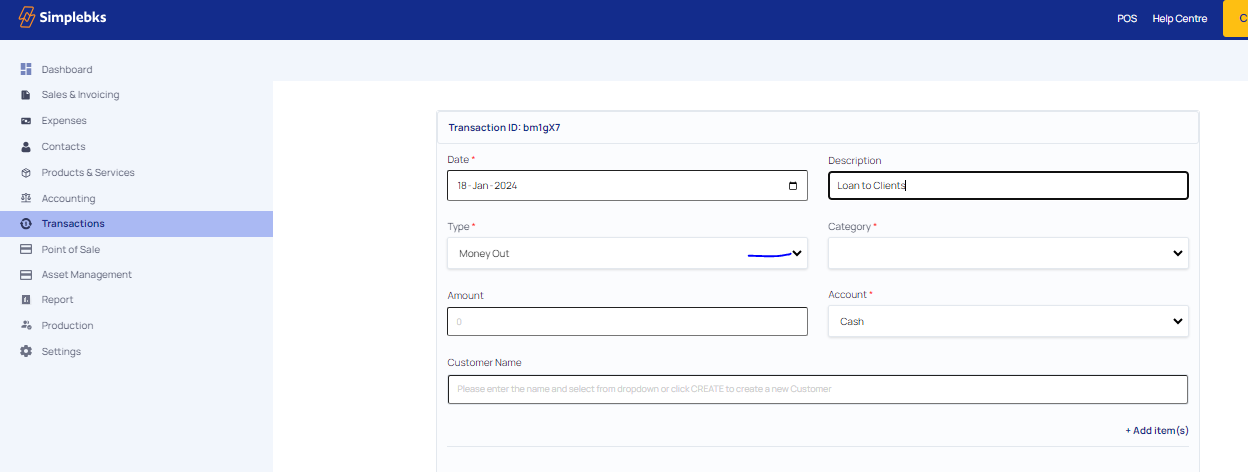The width and height of the screenshot is (1248, 472).
Task: Click the Products & Services box icon
Action: click(26, 172)
